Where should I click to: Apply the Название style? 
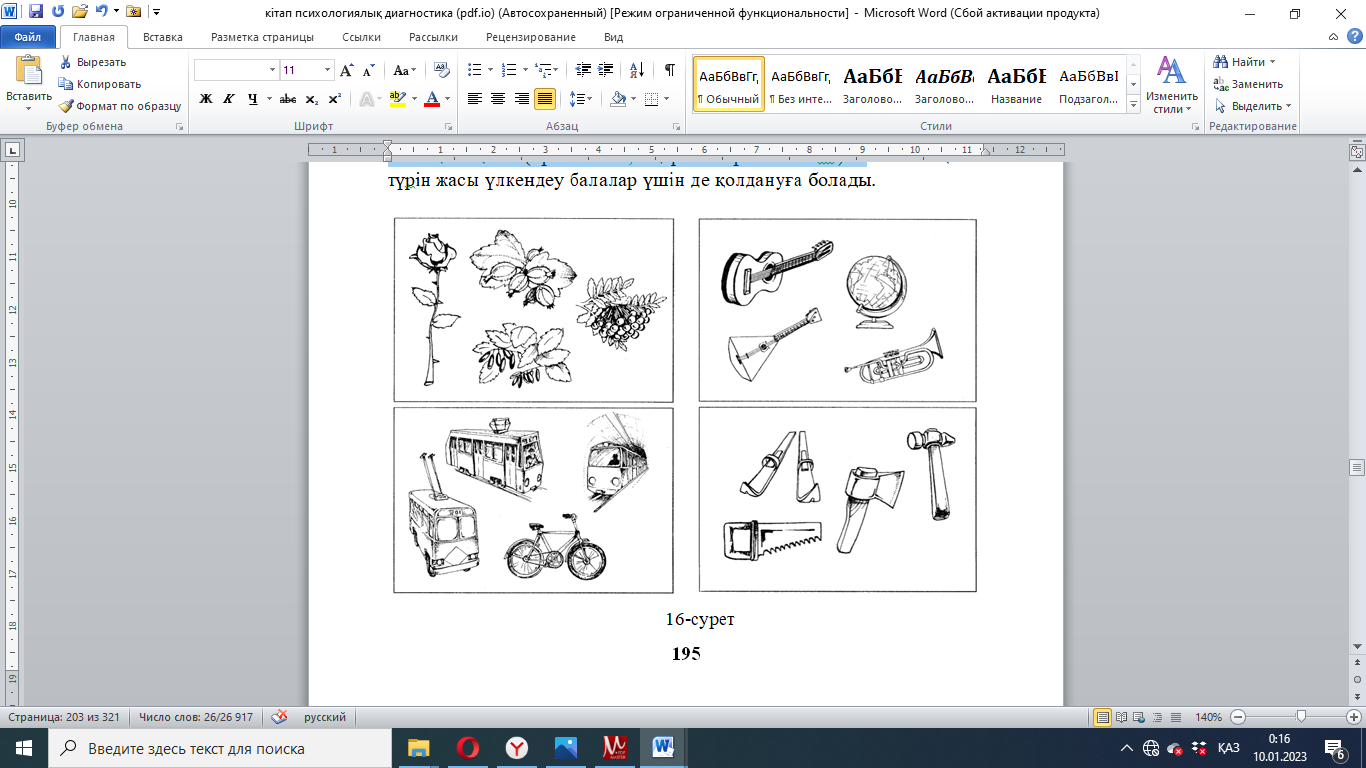(x=1016, y=84)
